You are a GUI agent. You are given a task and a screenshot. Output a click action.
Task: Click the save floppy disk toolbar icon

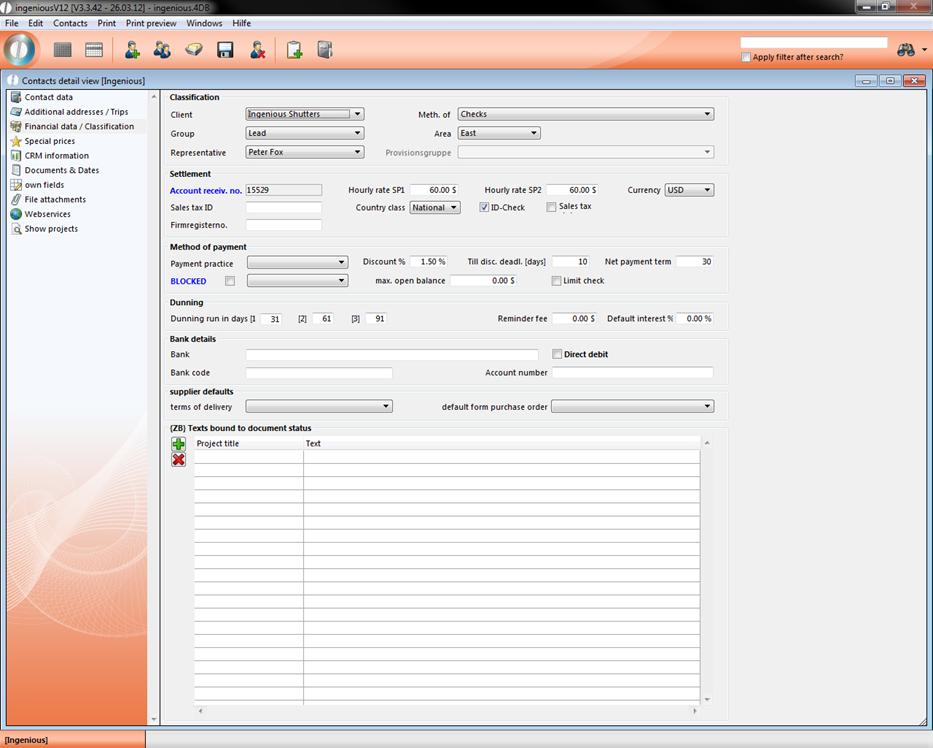(x=225, y=50)
